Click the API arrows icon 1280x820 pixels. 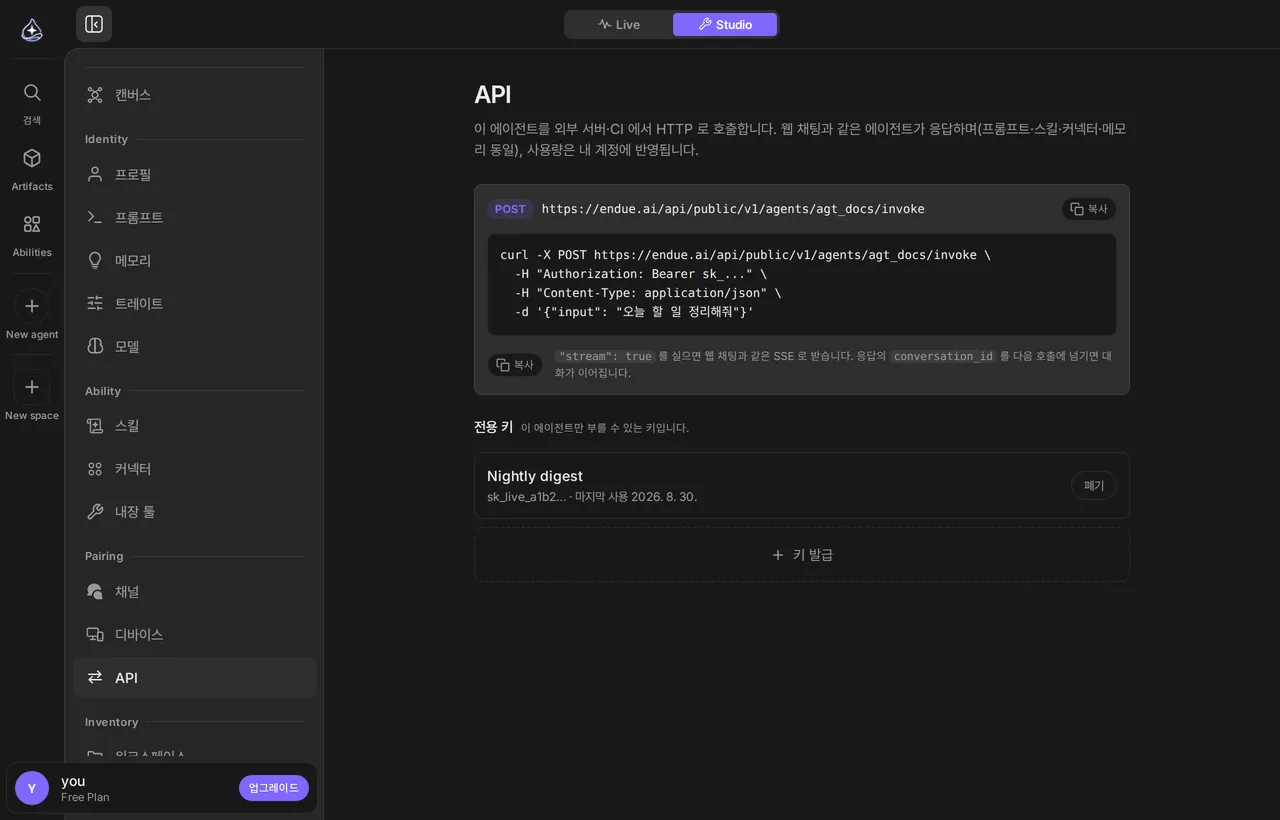[x=95, y=678]
